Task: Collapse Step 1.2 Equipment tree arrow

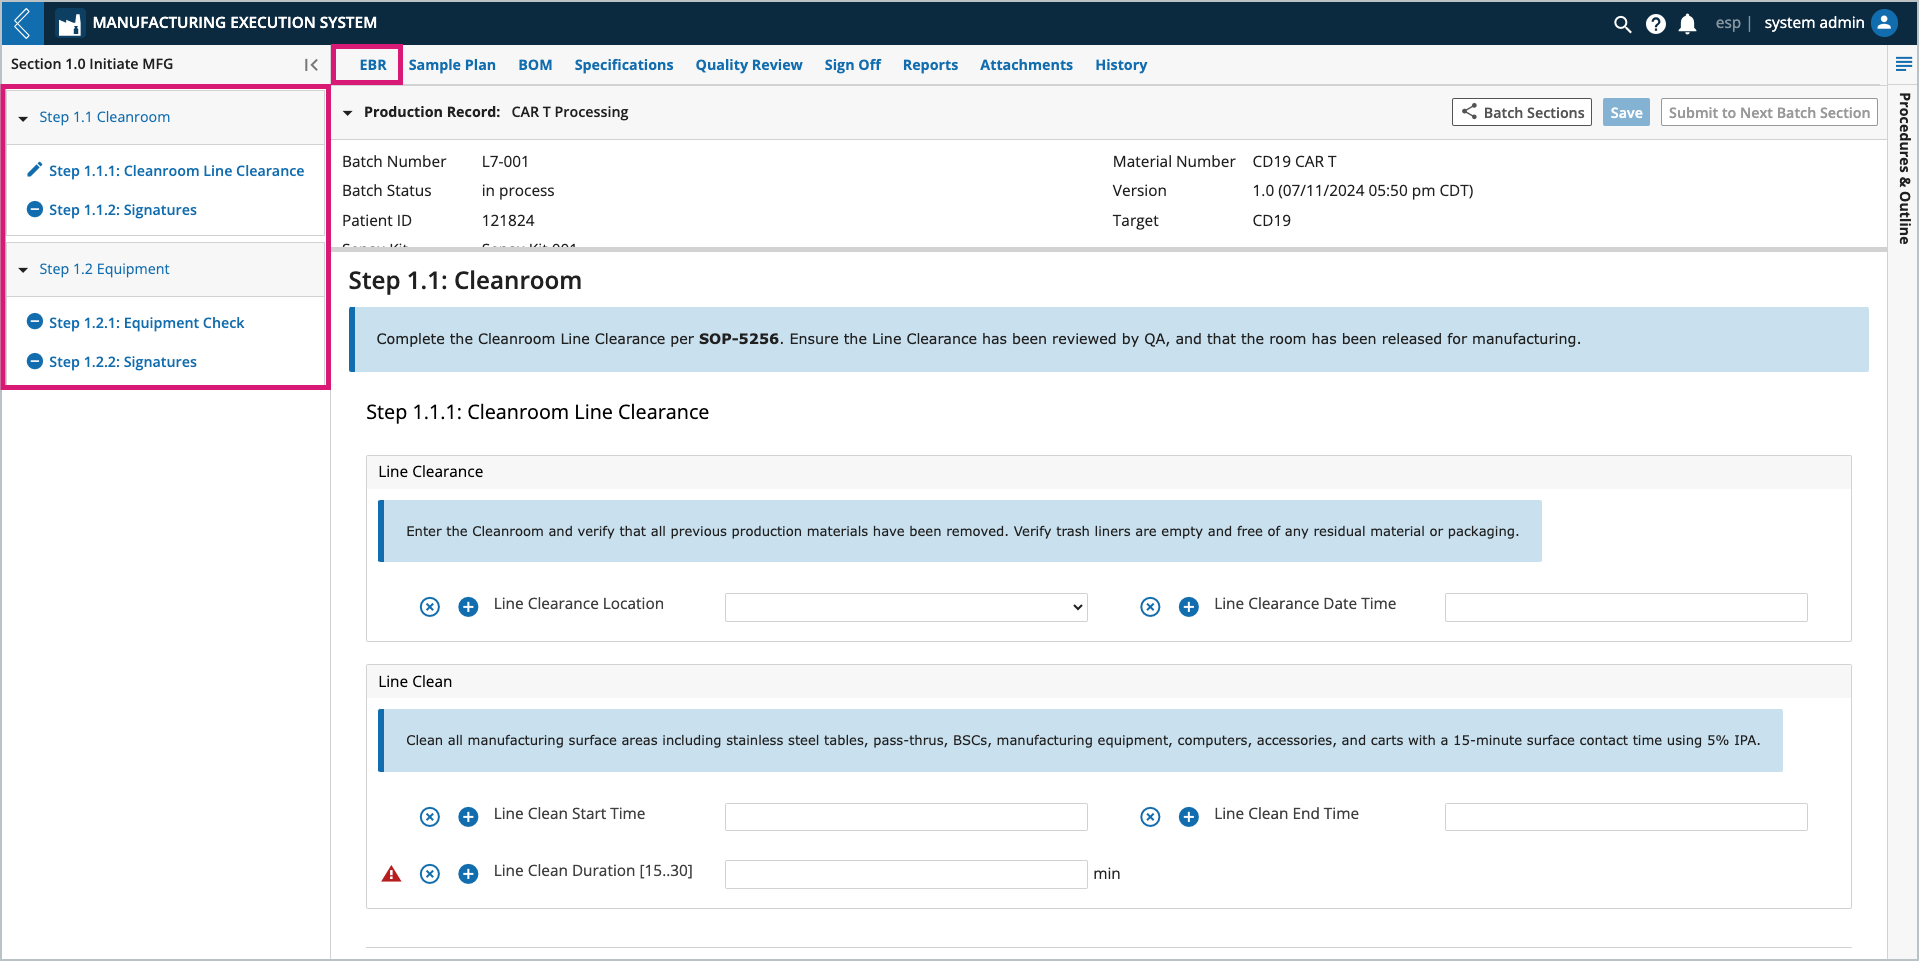Action: coord(23,270)
